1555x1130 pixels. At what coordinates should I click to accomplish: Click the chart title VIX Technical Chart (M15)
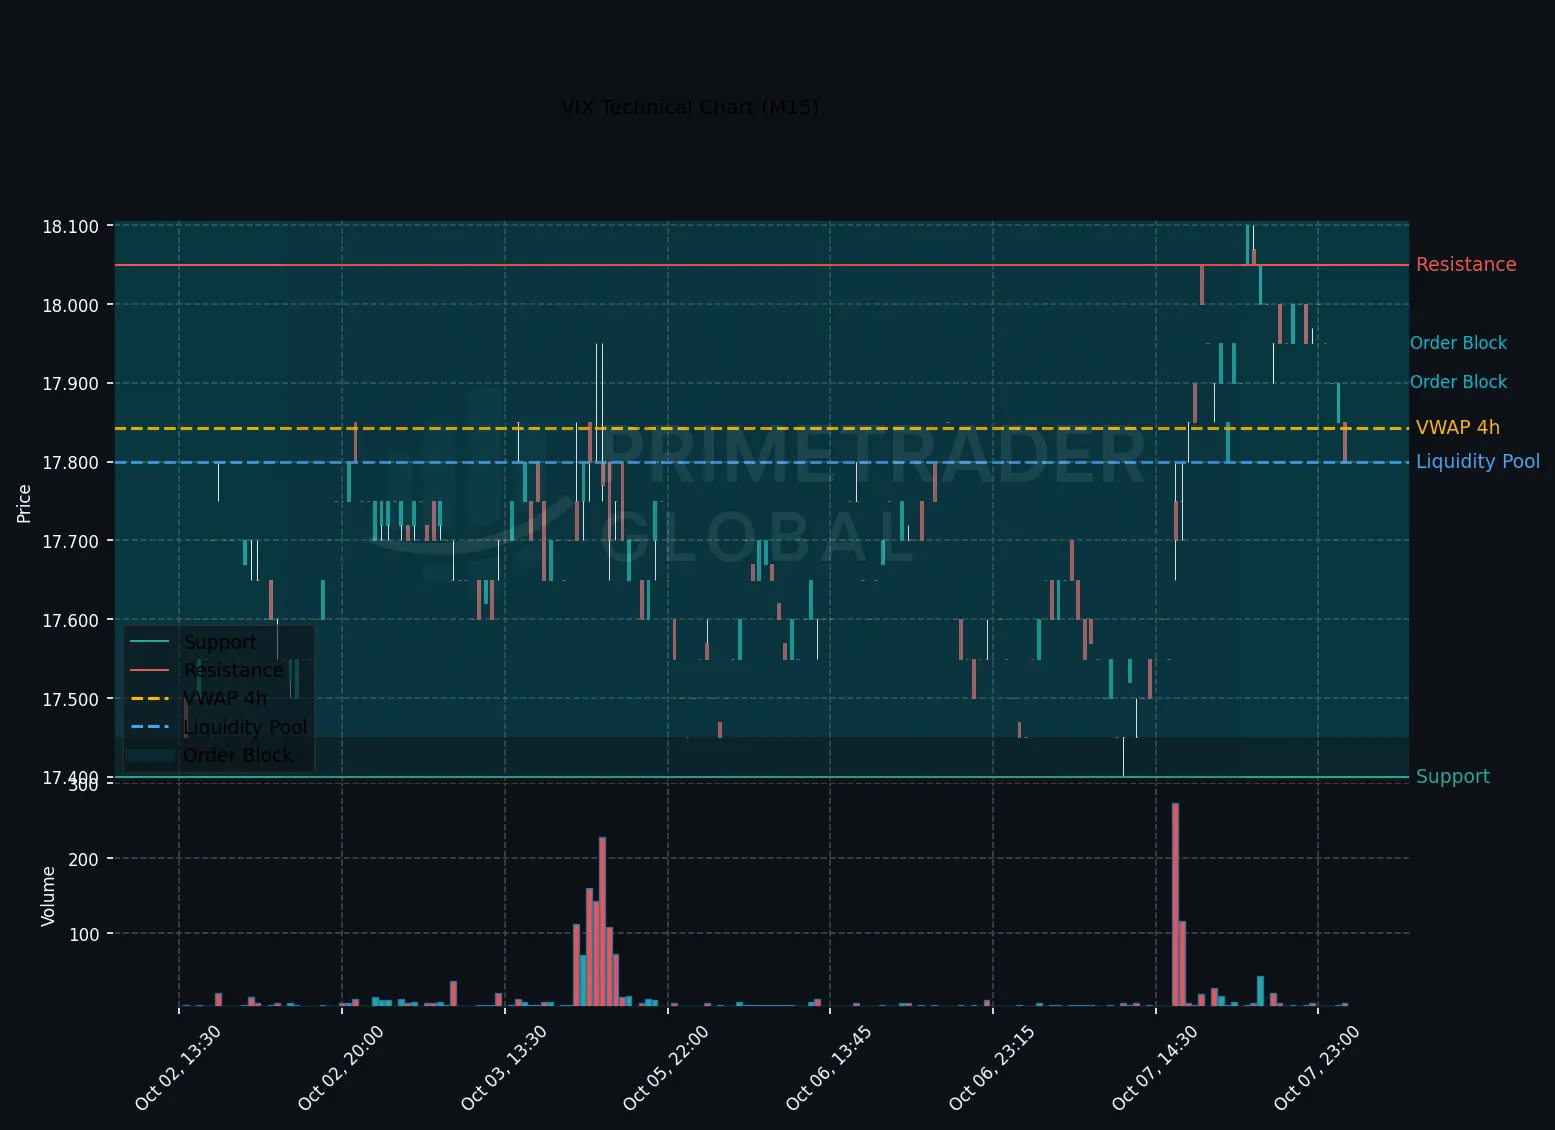tap(690, 107)
